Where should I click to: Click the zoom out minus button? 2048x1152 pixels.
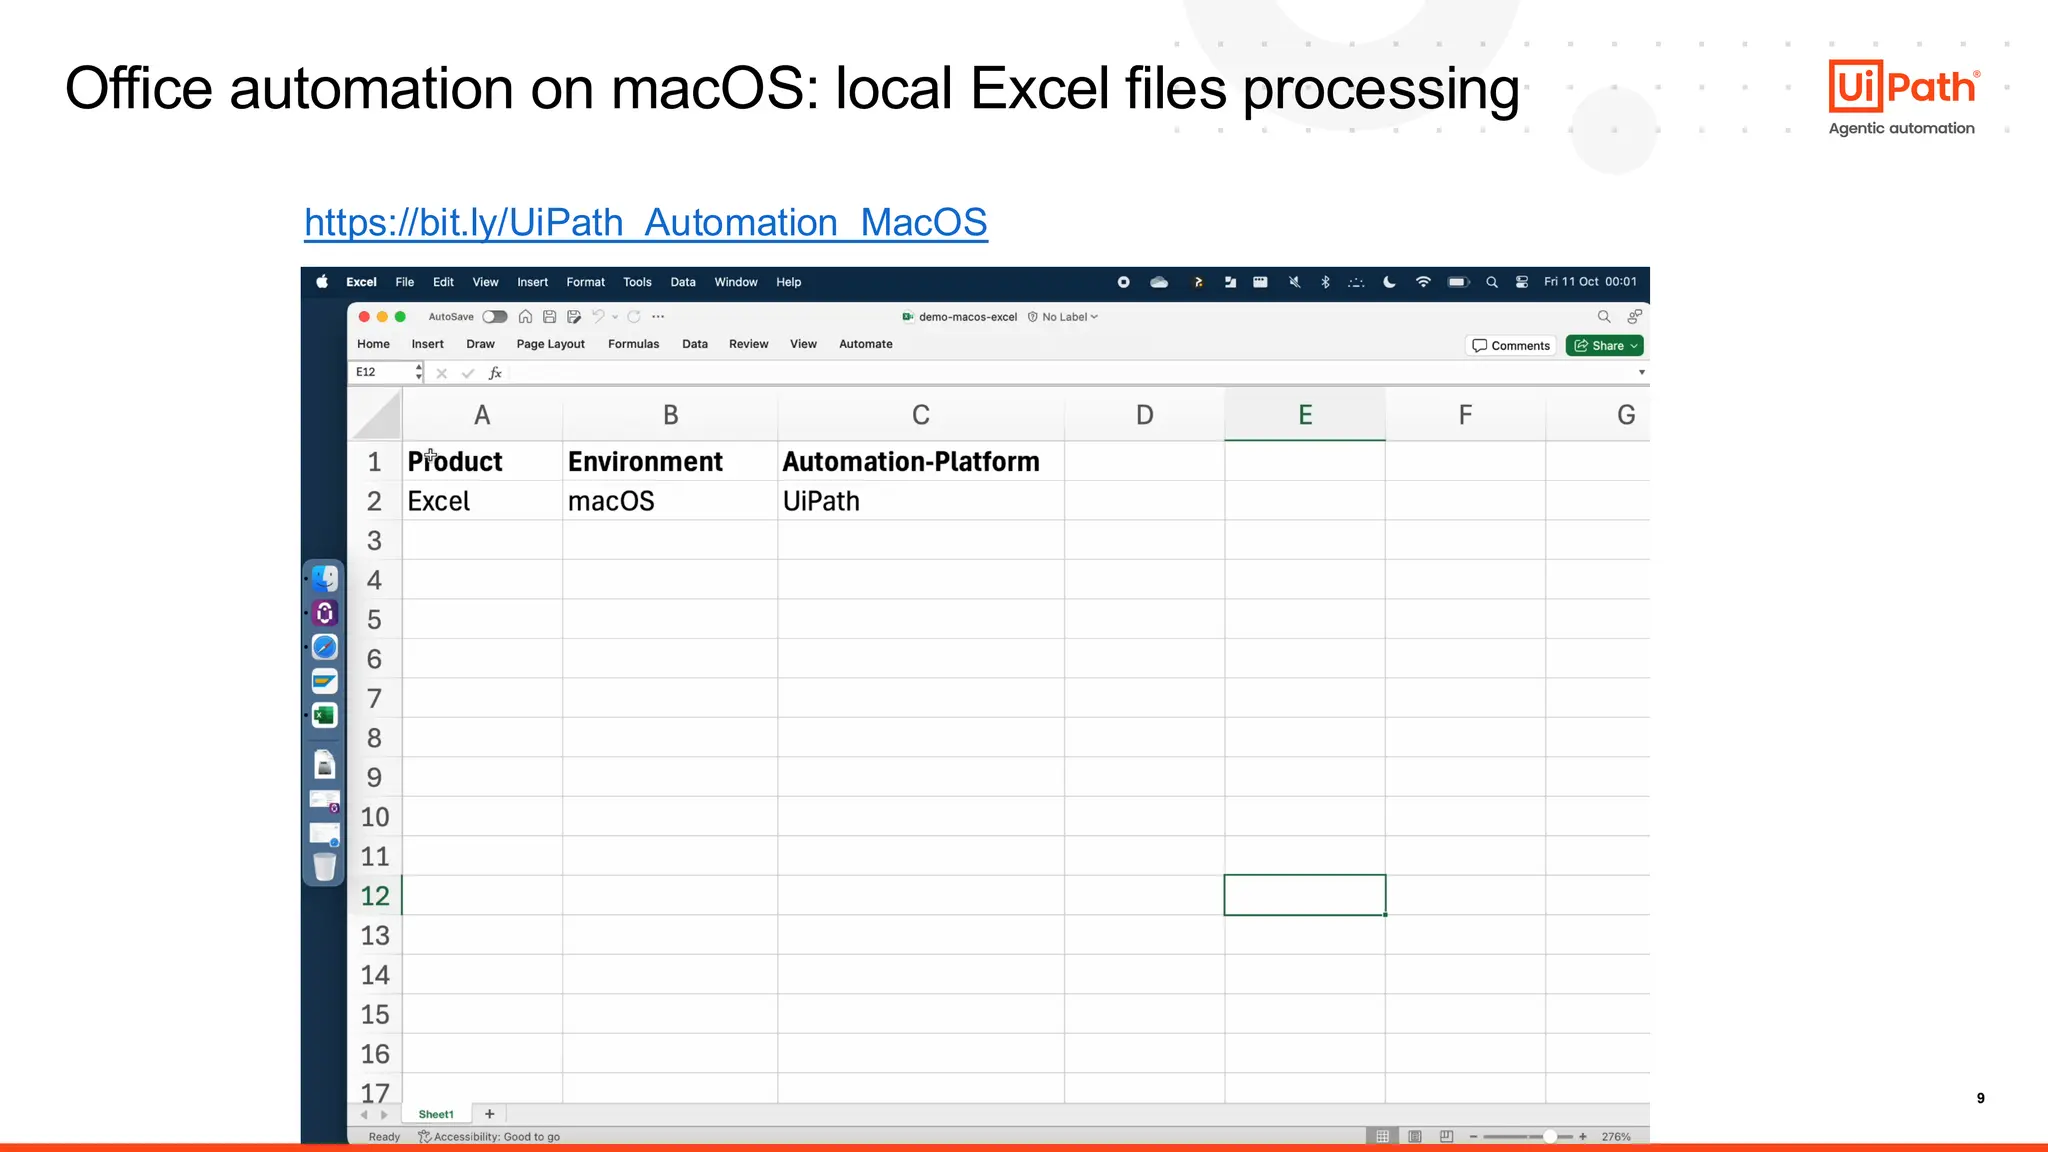pyautogui.click(x=1473, y=1137)
